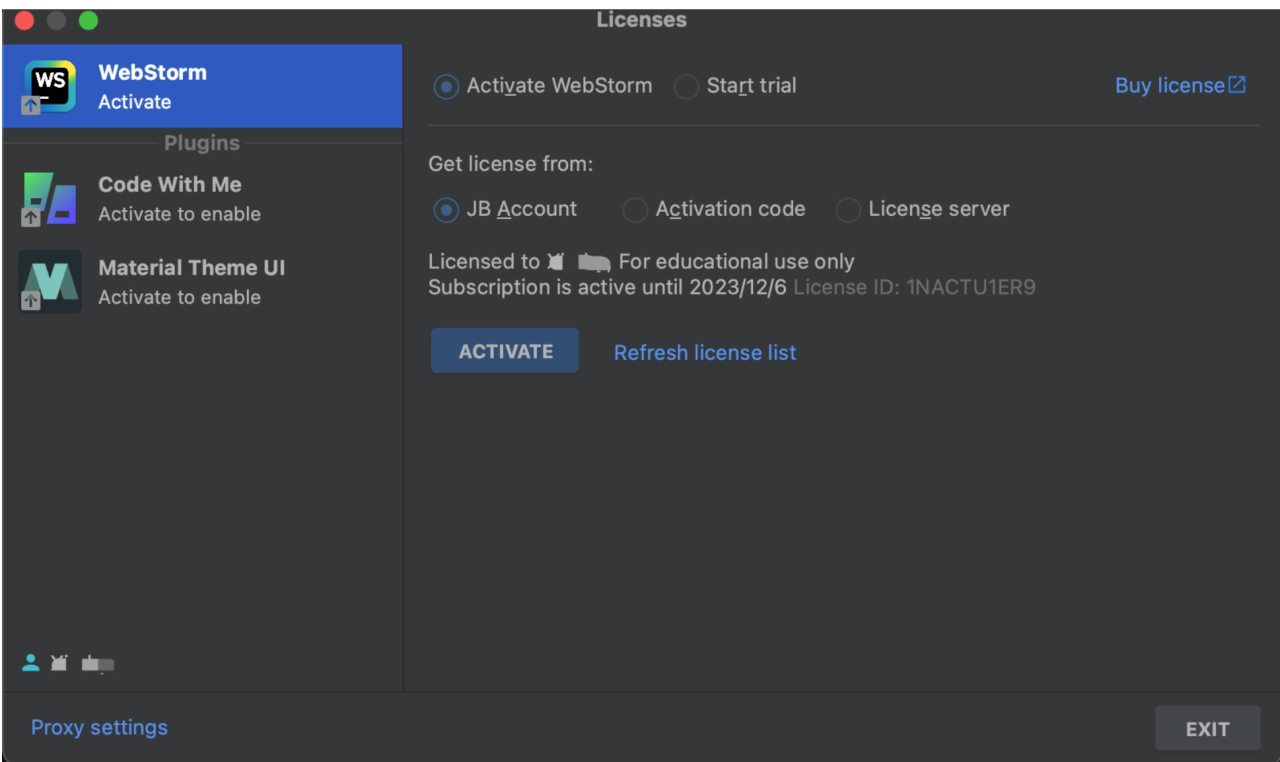
Task: Click the Material Theme UI plugin icon
Action: (x=49, y=281)
